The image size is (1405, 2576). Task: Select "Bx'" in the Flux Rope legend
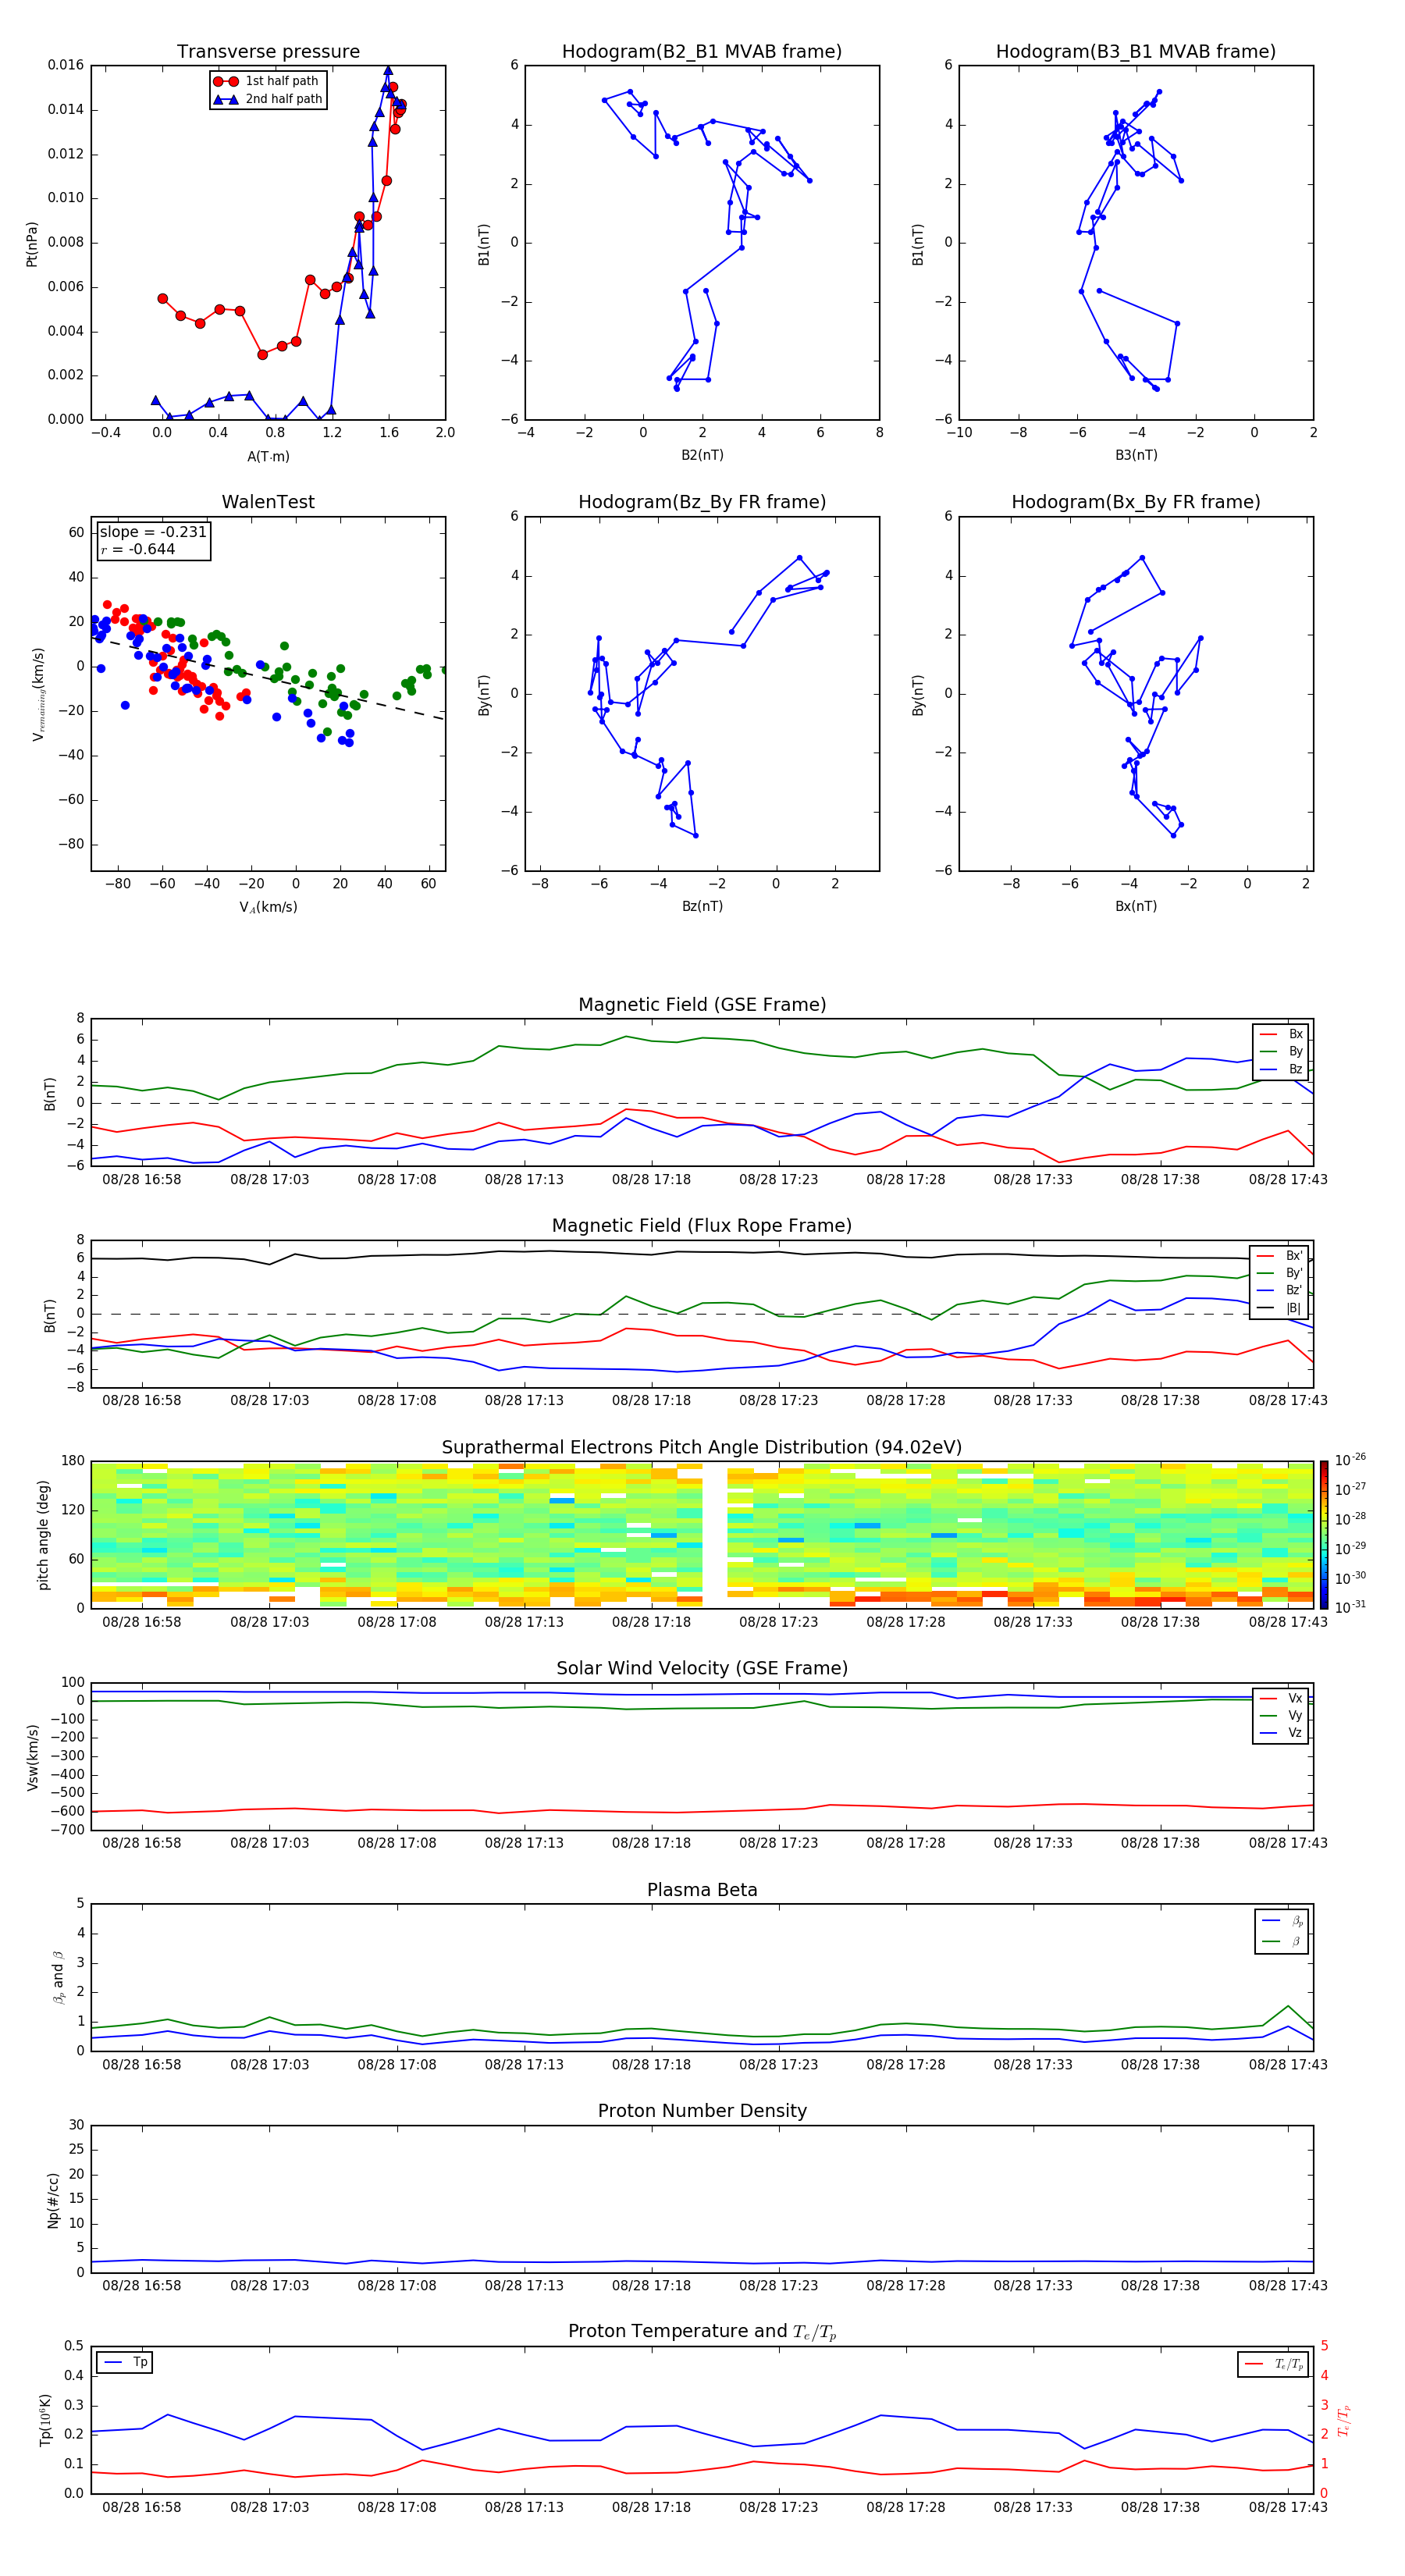coord(1280,1256)
